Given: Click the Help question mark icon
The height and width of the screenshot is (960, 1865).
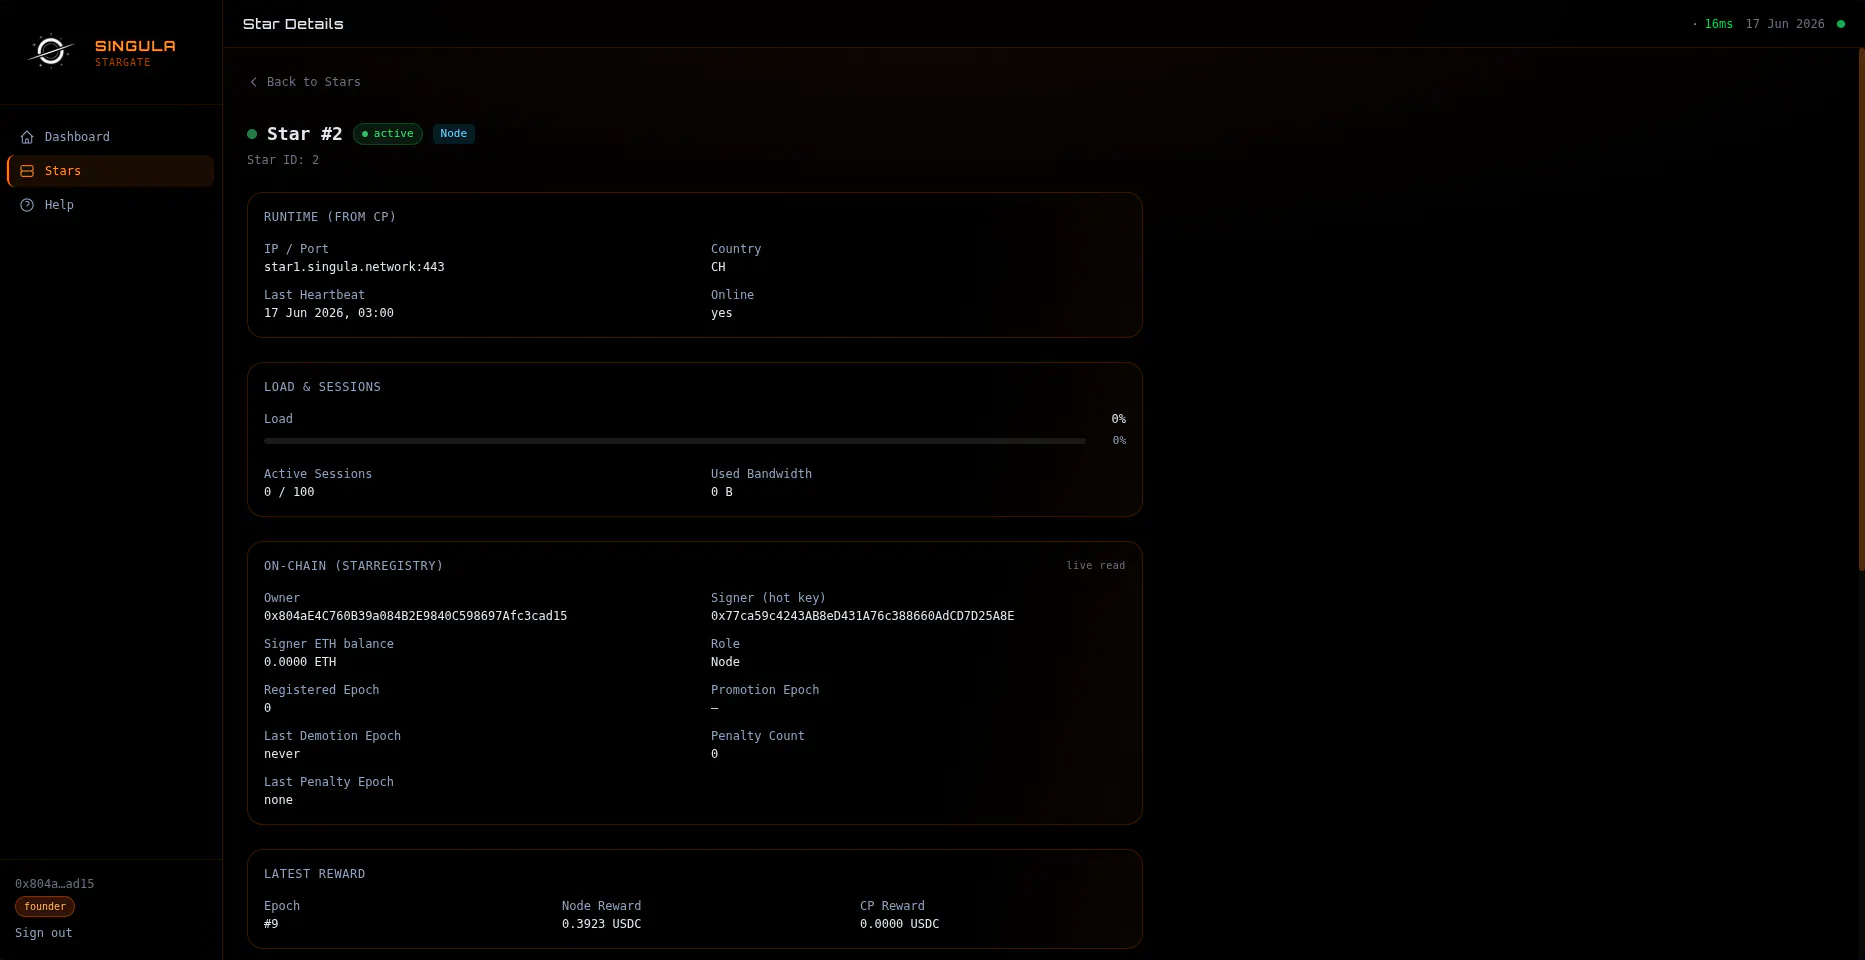Looking at the screenshot, I should click(x=27, y=205).
